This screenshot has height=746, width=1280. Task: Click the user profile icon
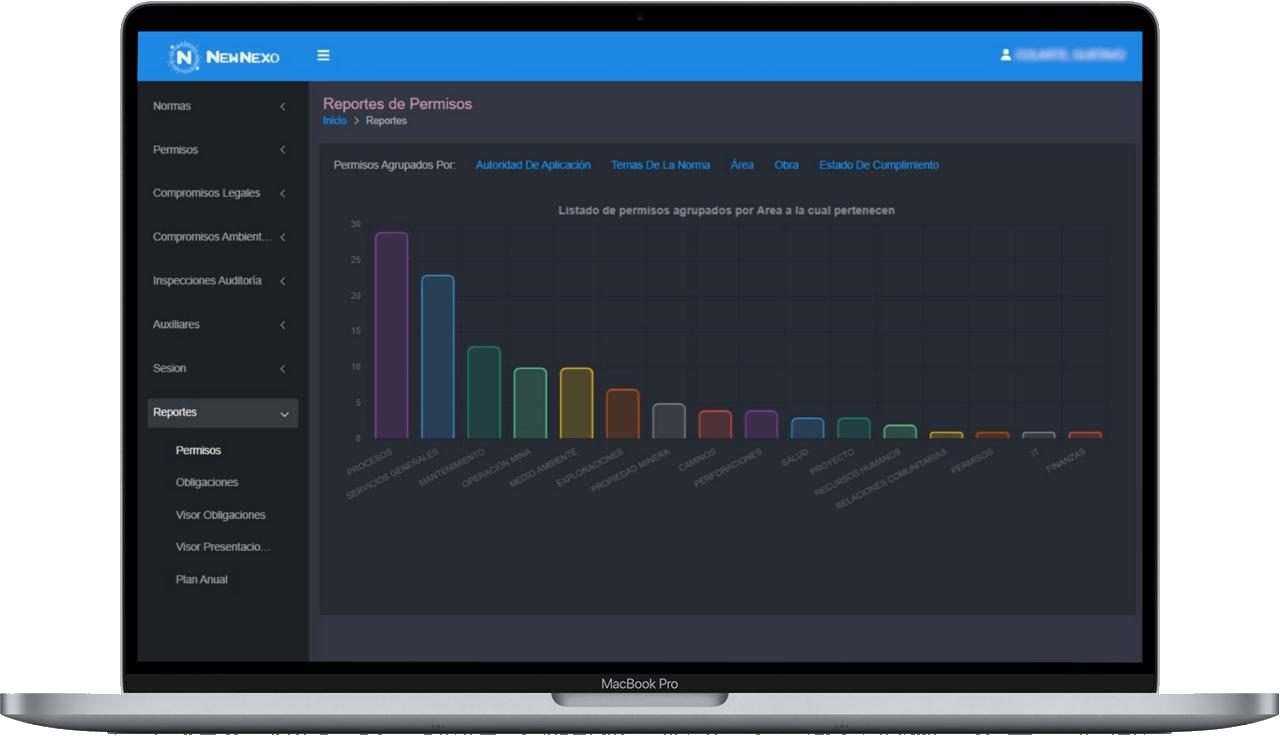click(x=1006, y=55)
